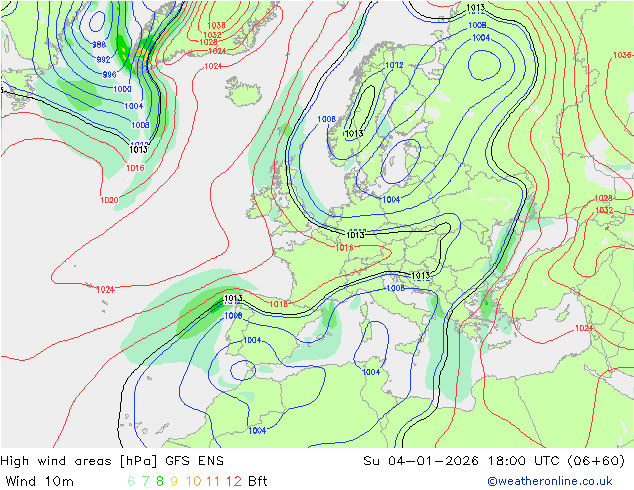Click the 'High wind areas [hPa] GFS ENS' title
The width and height of the screenshot is (634, 490).
coord(112,461)
